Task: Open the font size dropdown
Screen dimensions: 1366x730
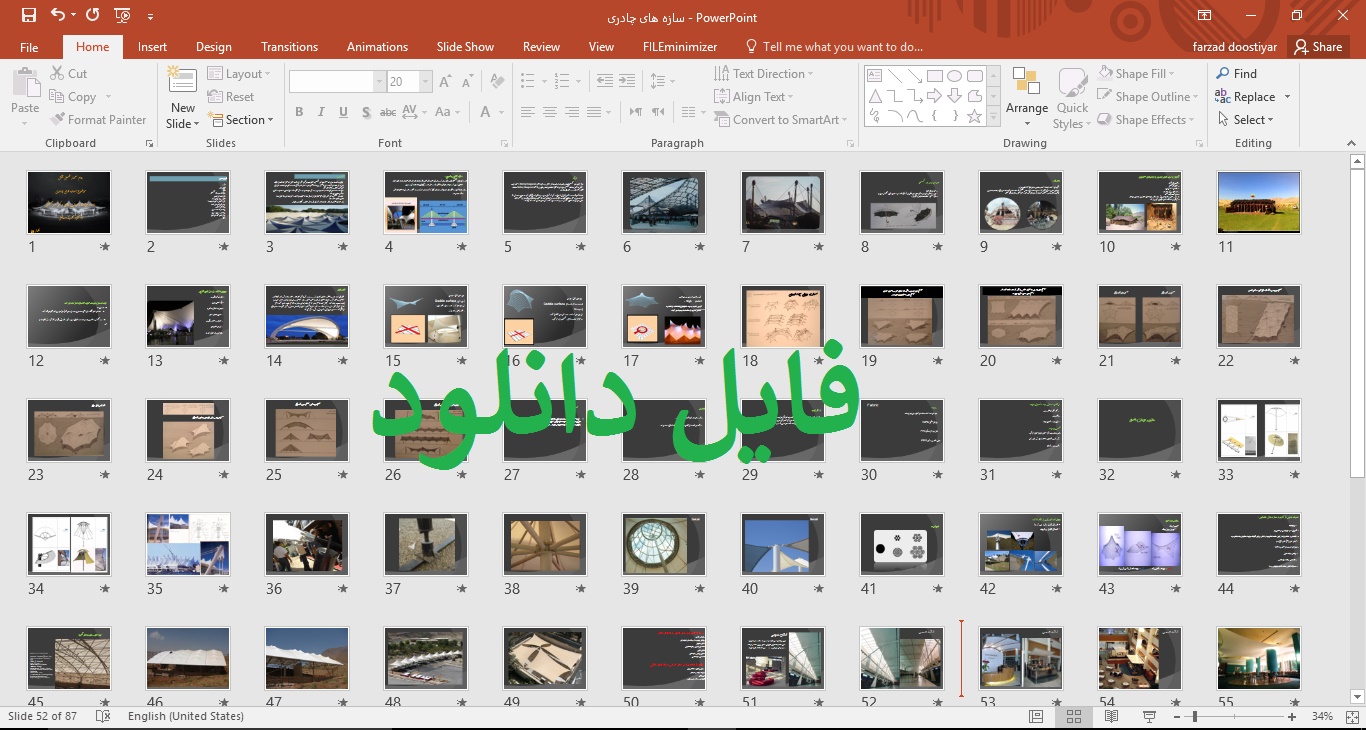Action: (426, 82)
